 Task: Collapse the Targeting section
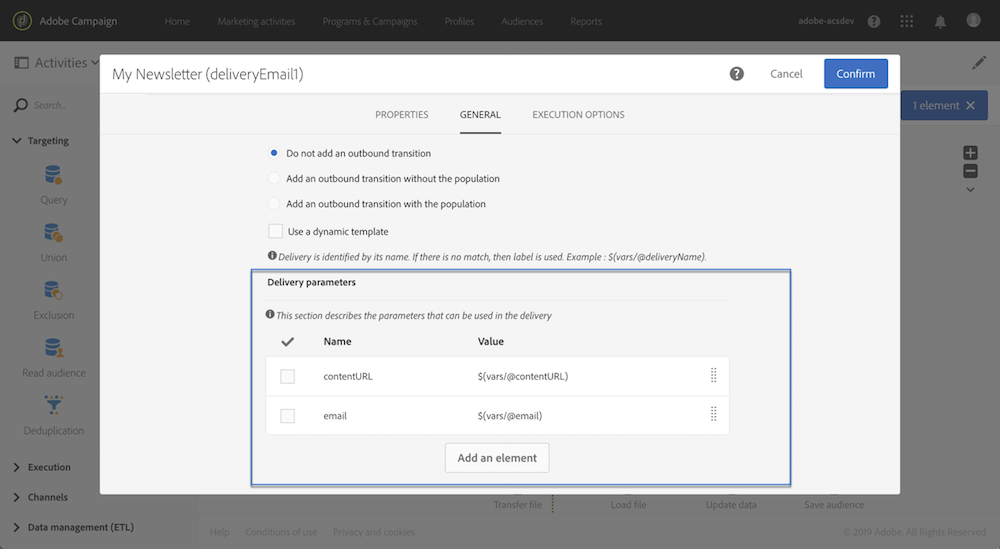click(17, 141)
